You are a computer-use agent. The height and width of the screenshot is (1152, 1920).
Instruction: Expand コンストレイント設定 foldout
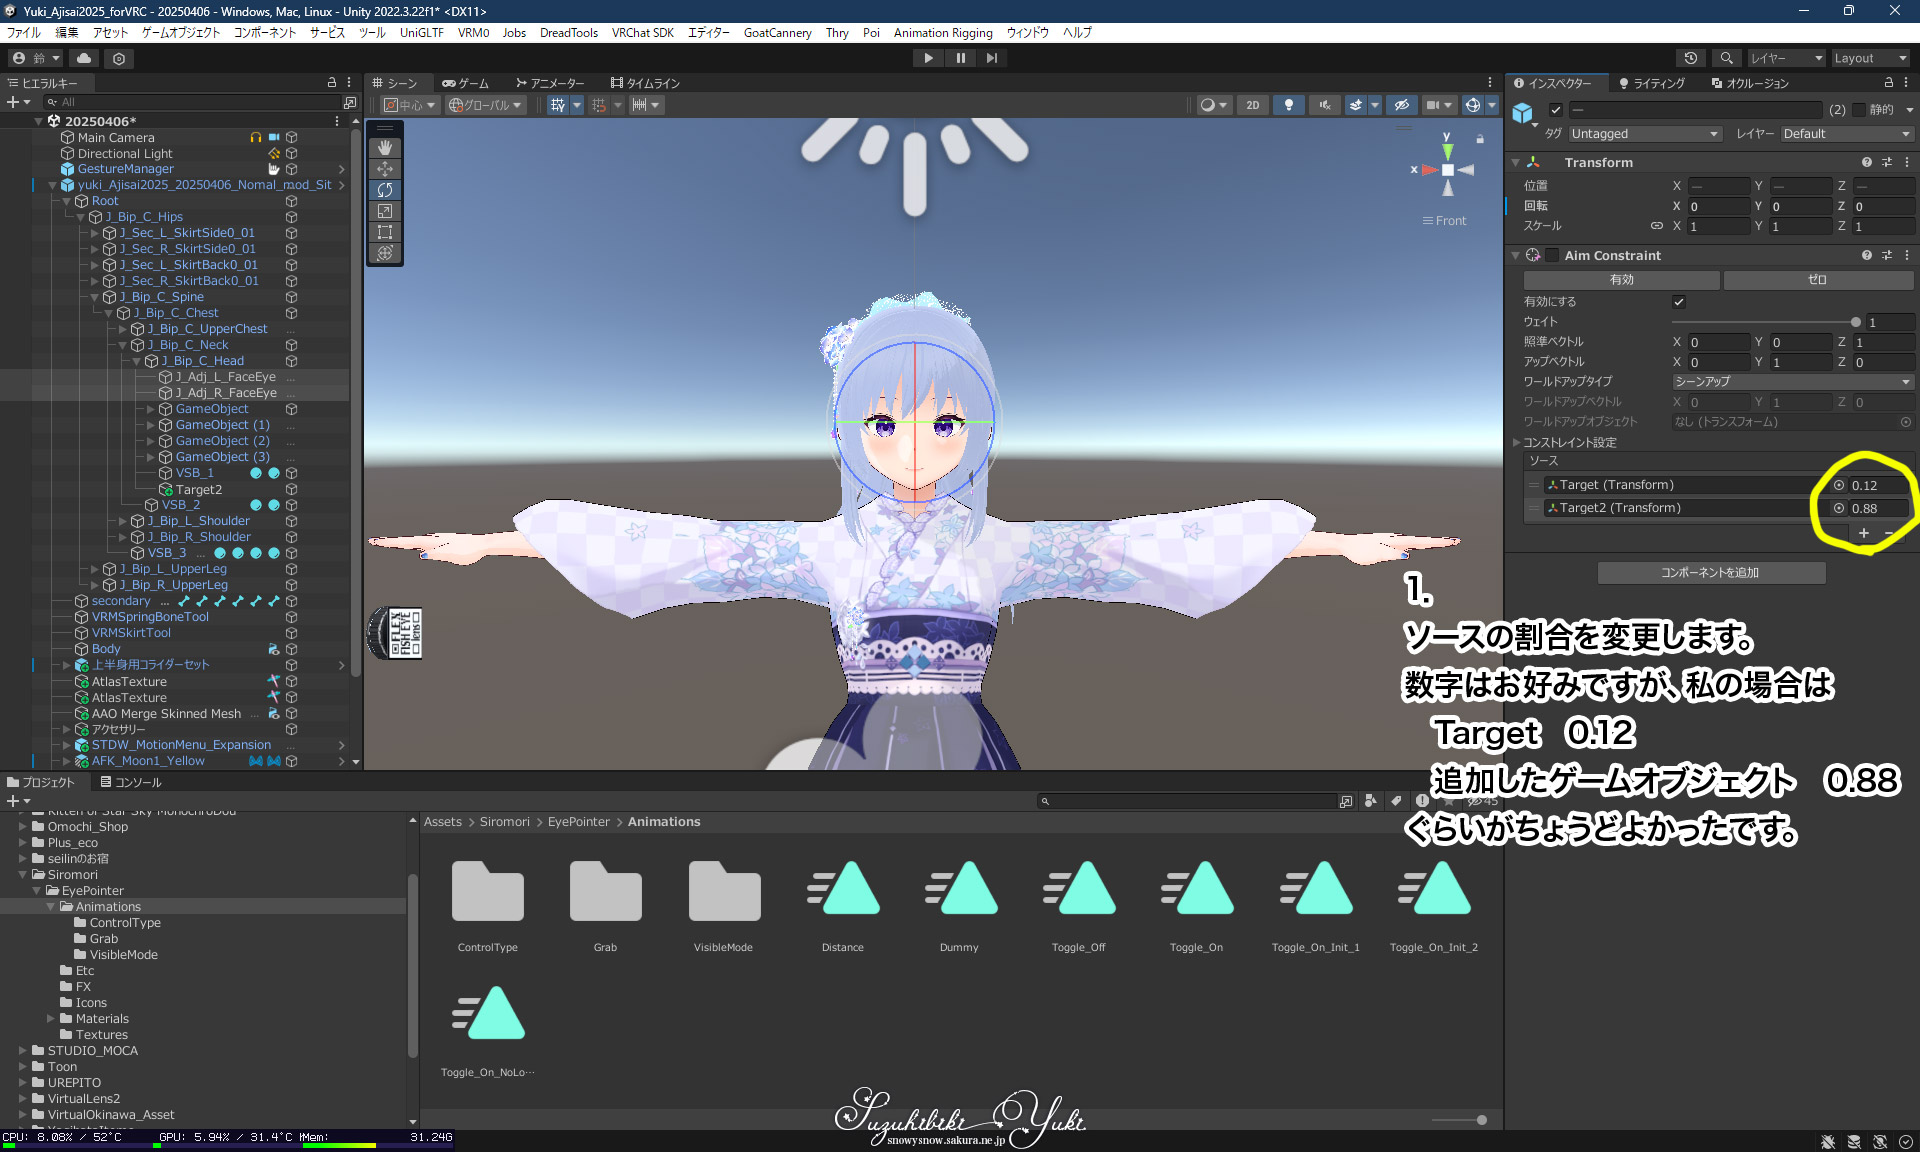[x=1516, y=442]
